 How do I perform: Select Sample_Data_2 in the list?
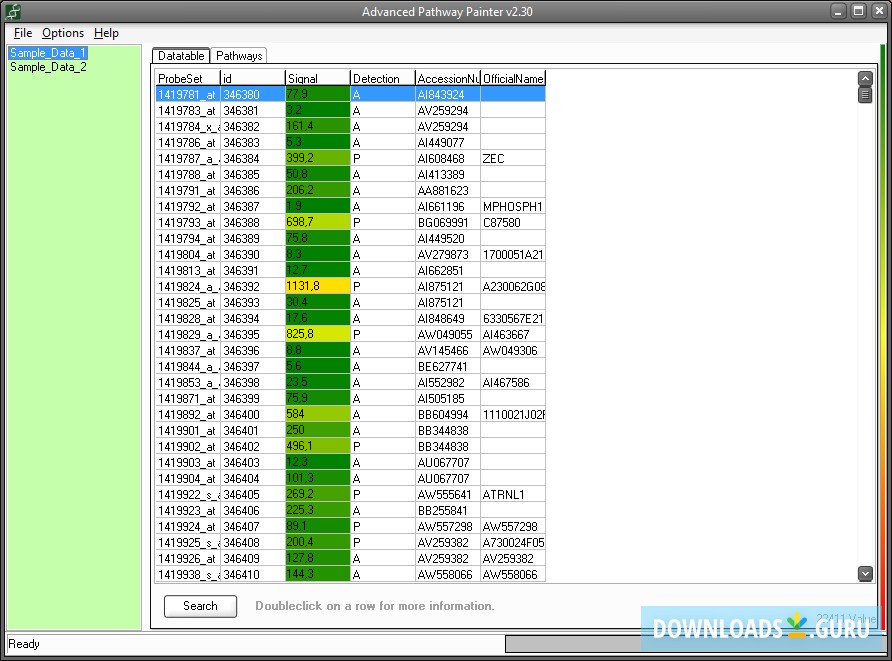click(x=48, y=67)
